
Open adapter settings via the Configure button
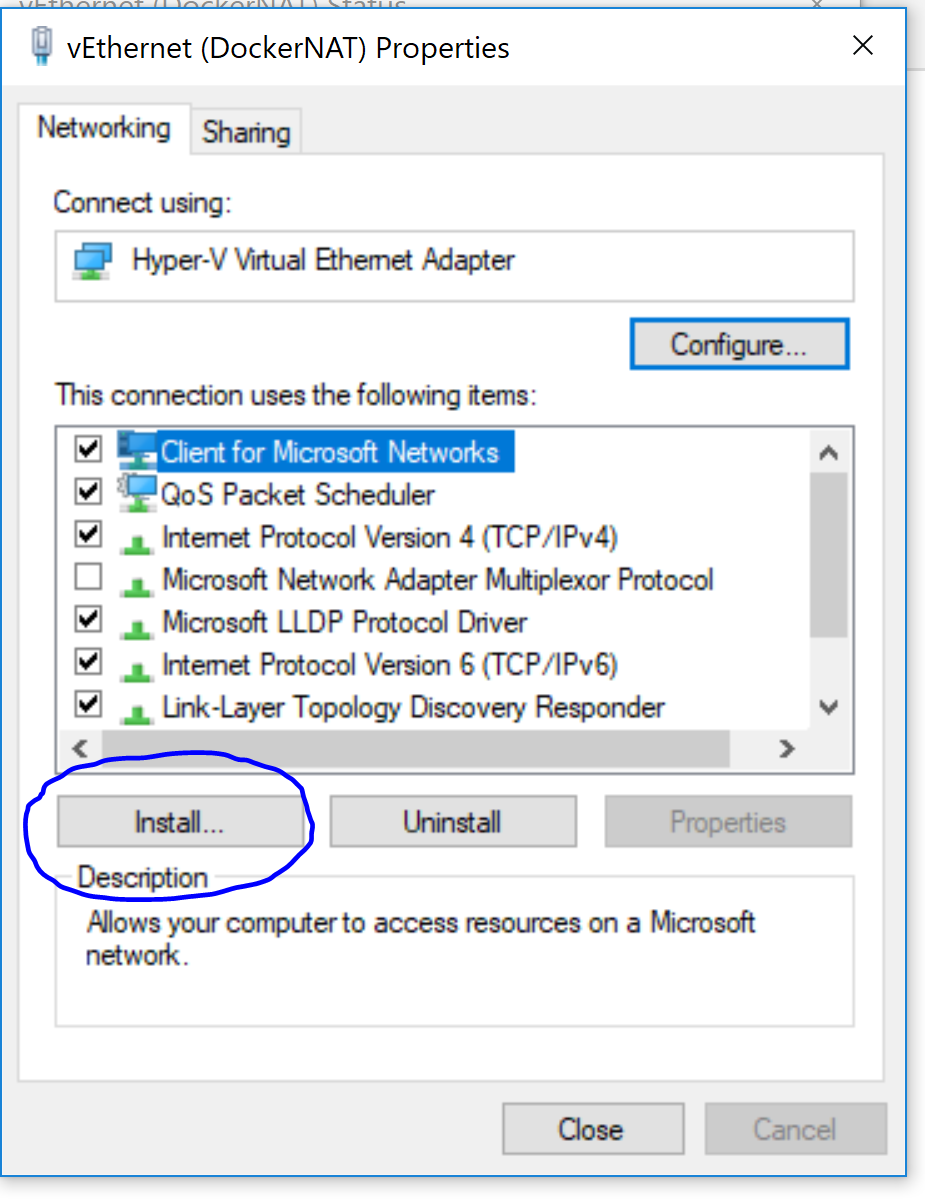739,343
